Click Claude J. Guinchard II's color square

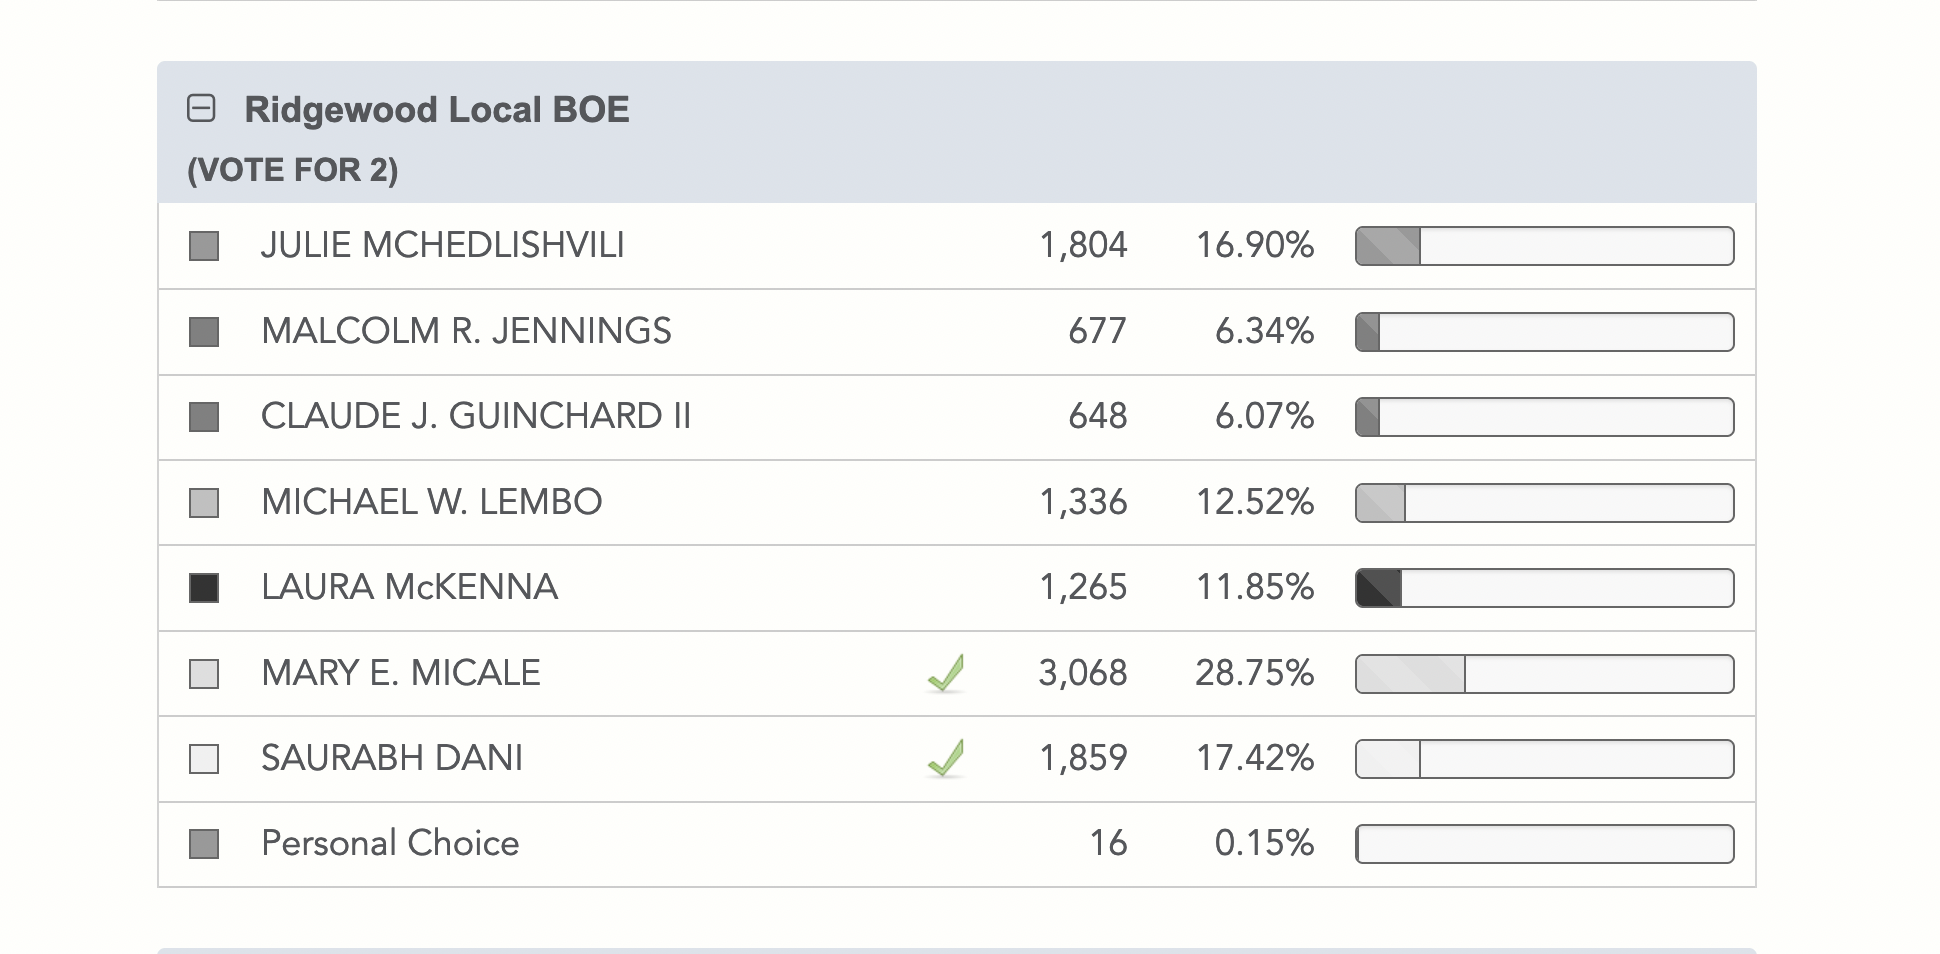[x=204, y=417]
